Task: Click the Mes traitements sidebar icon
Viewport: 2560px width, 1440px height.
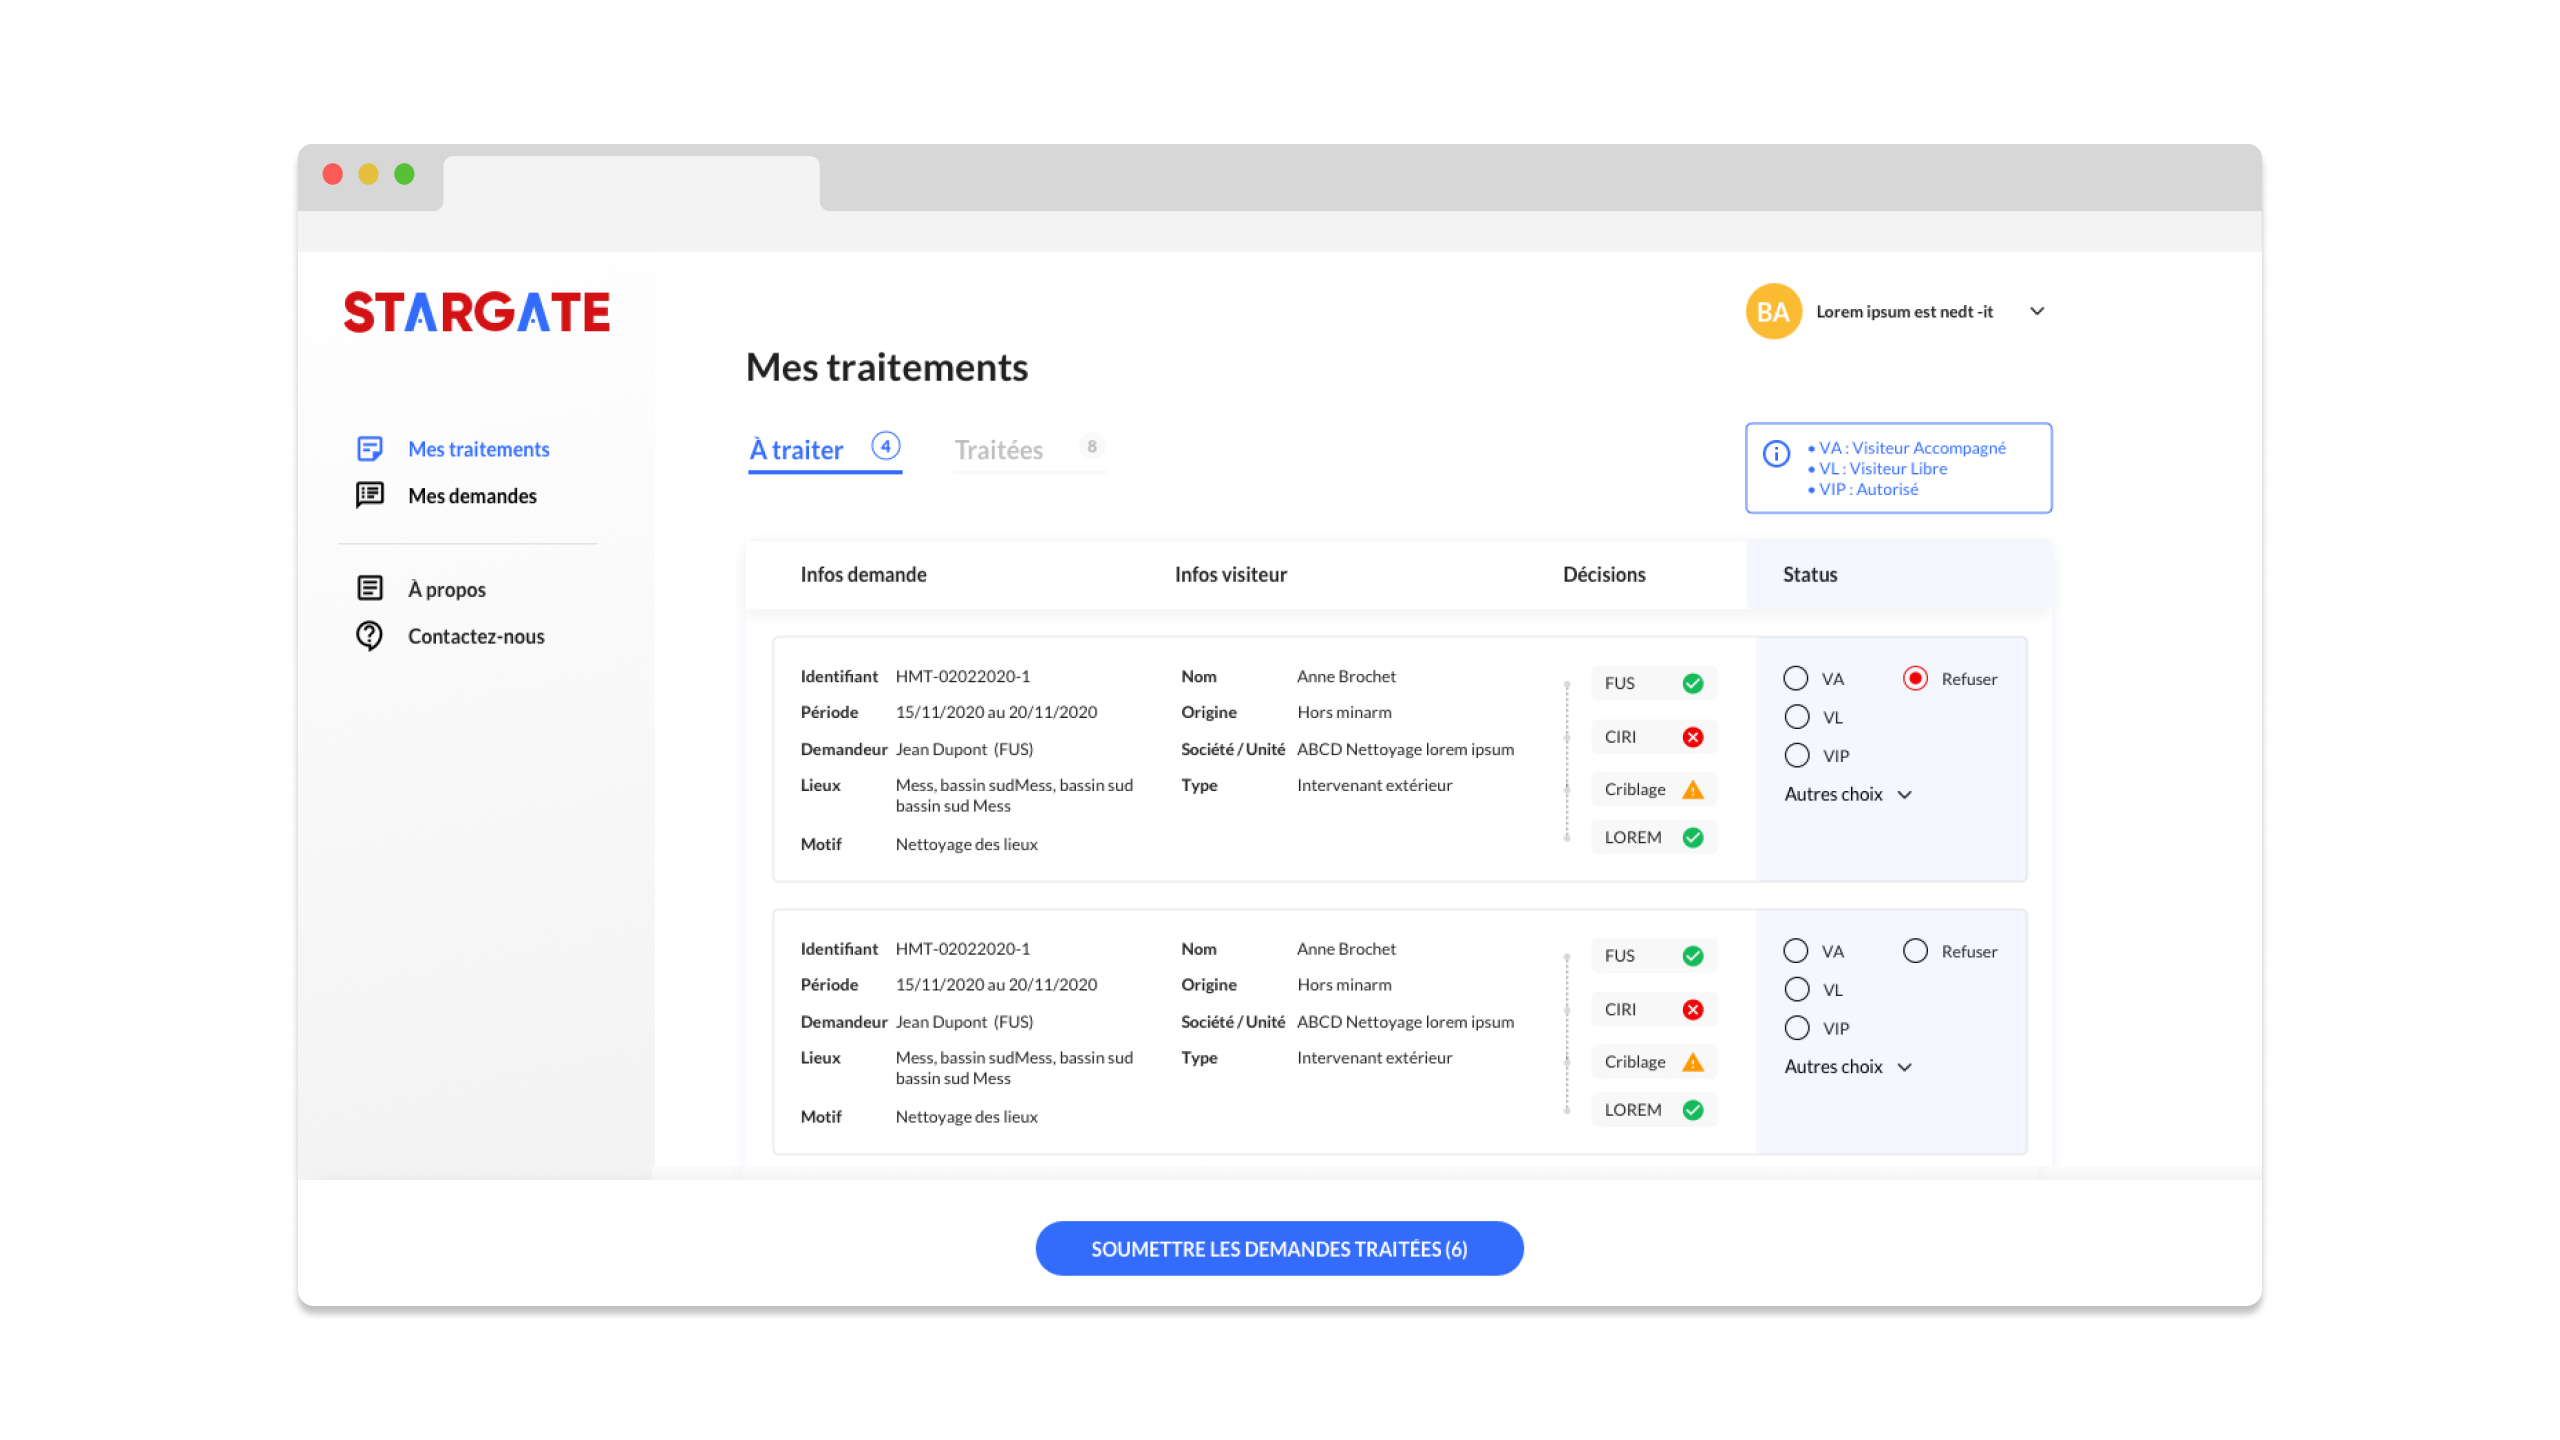Action: [x=370, y=449]
